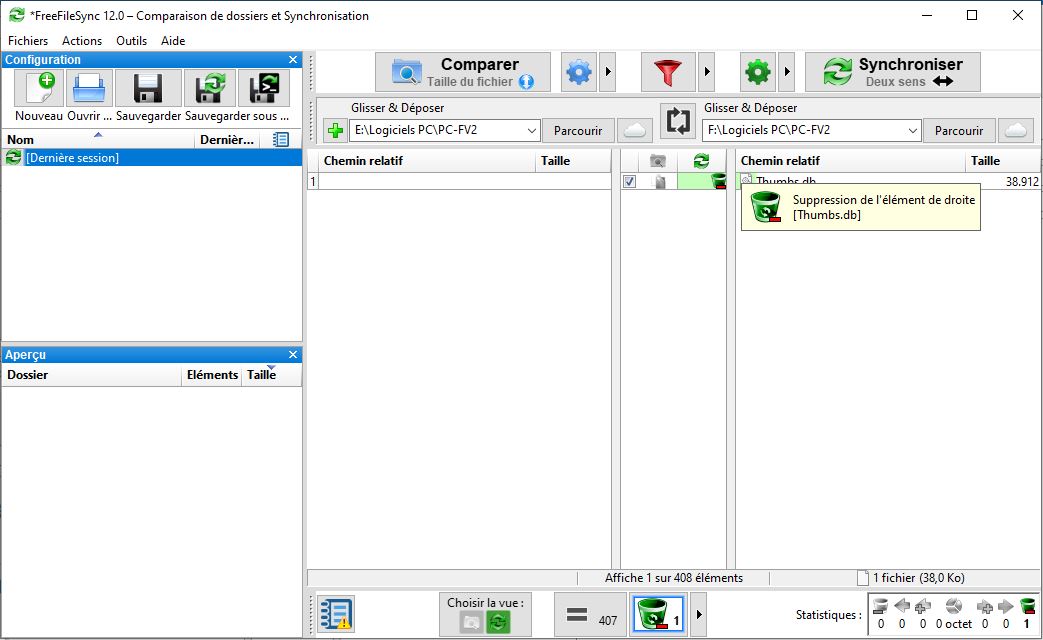
Task: Click right Taille column header
Action: pyautogui.click(x=1002, y=161)
